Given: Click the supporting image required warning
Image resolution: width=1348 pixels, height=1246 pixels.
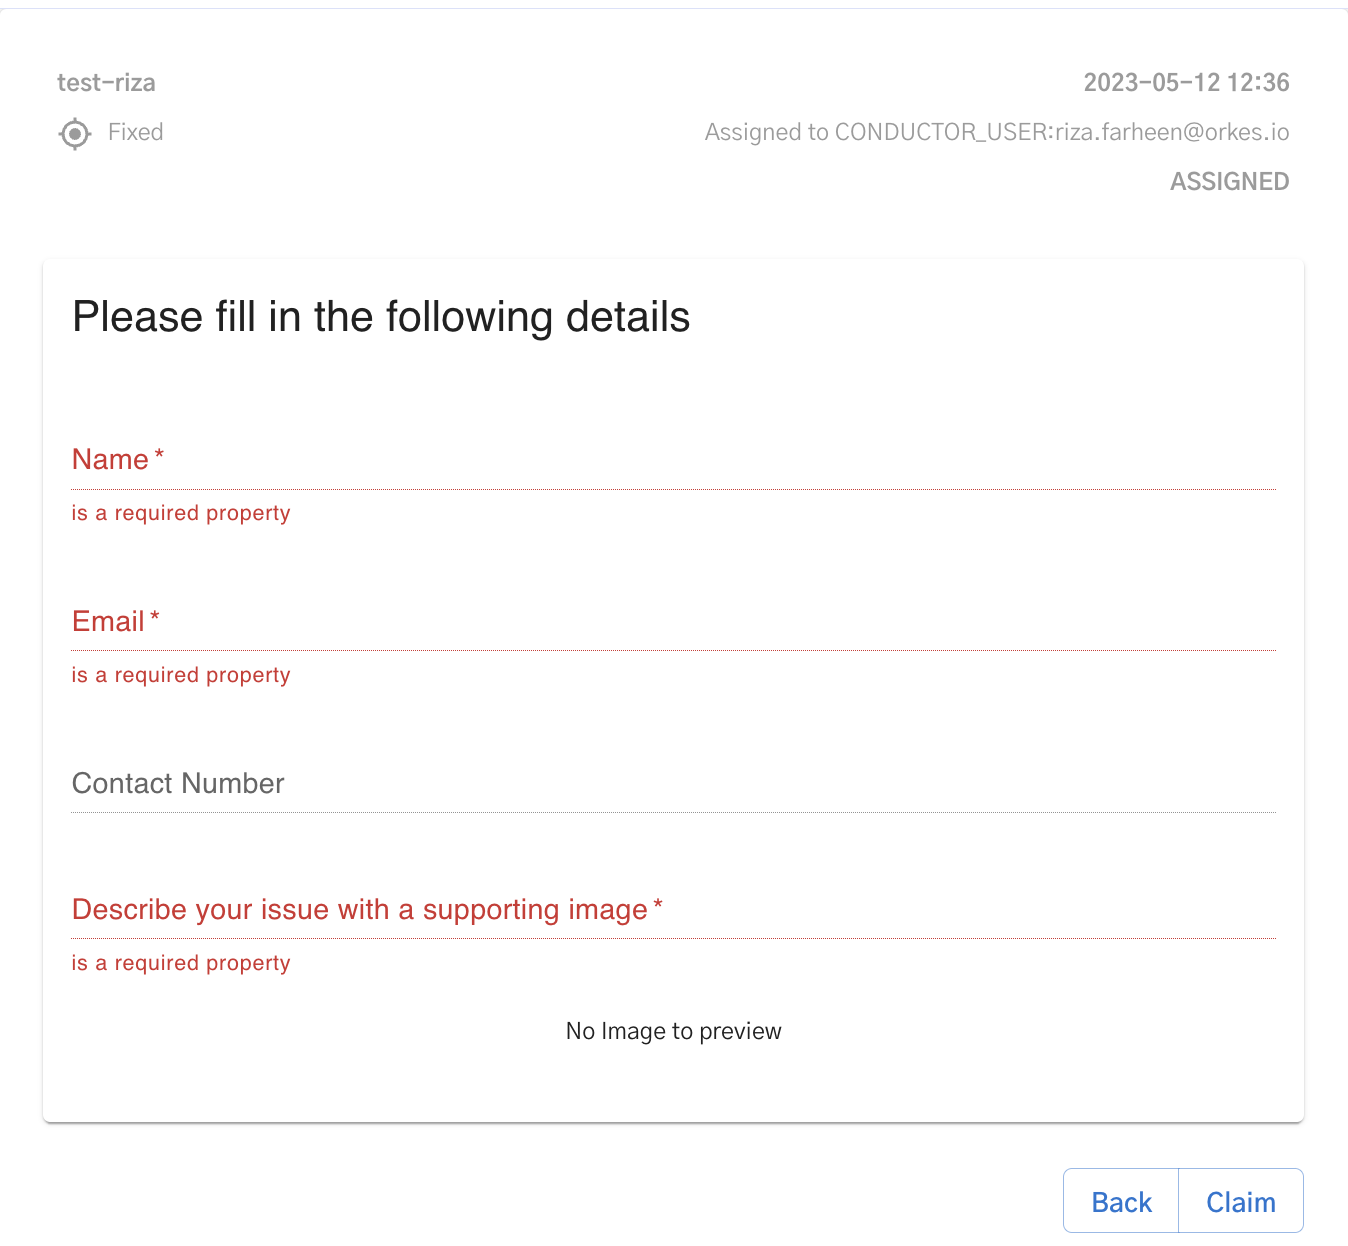Looking at the screenshot, I should (181, 962).
